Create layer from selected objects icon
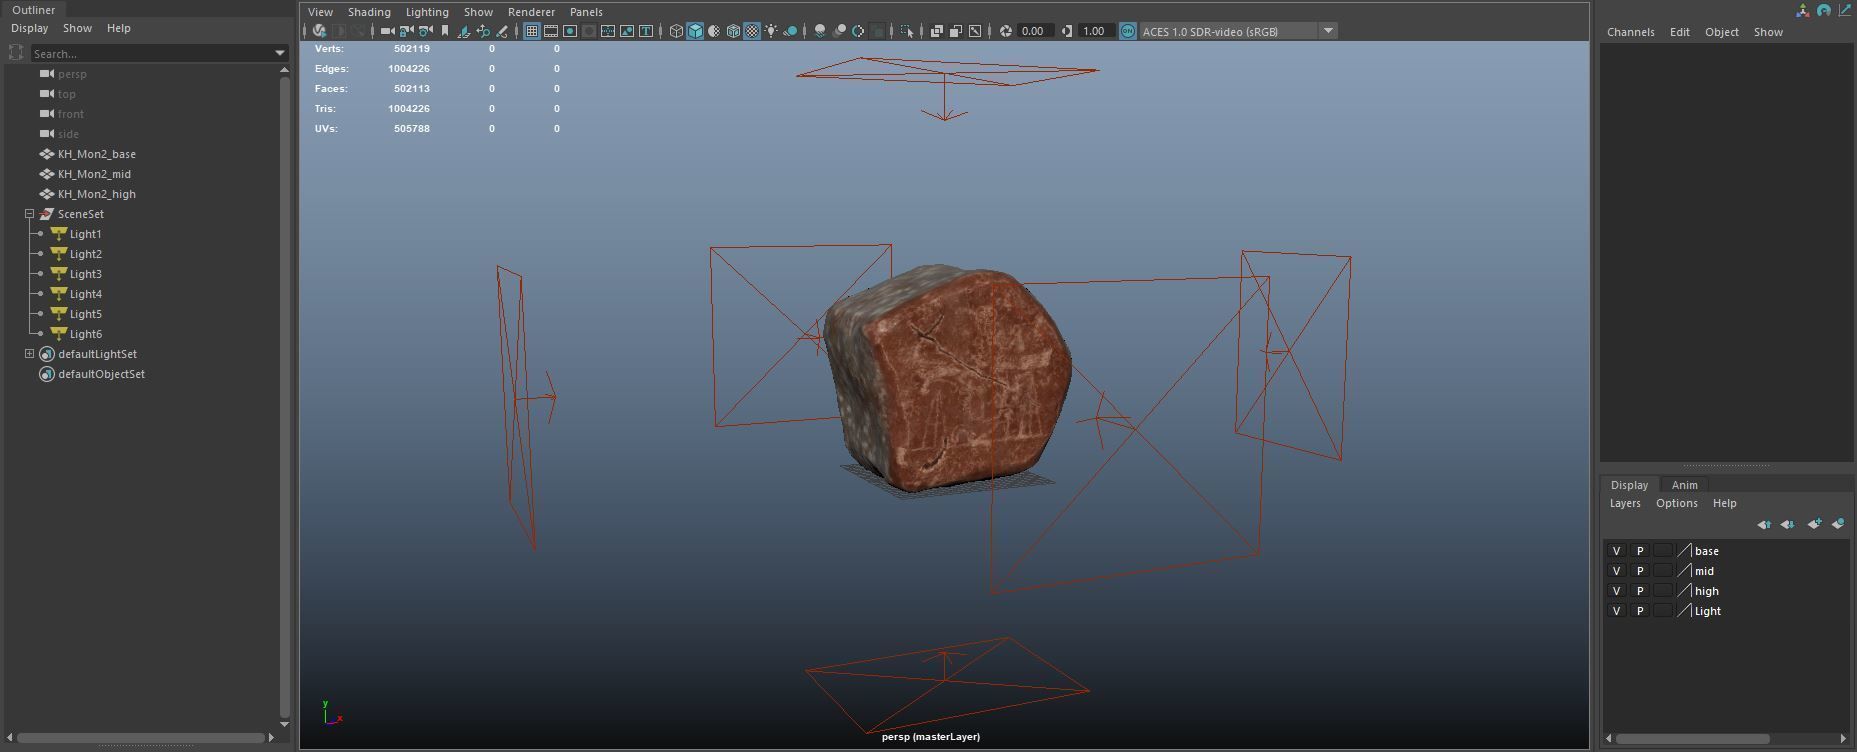The width and height of the screenshot is (1857, 752). pos(1838,524)
